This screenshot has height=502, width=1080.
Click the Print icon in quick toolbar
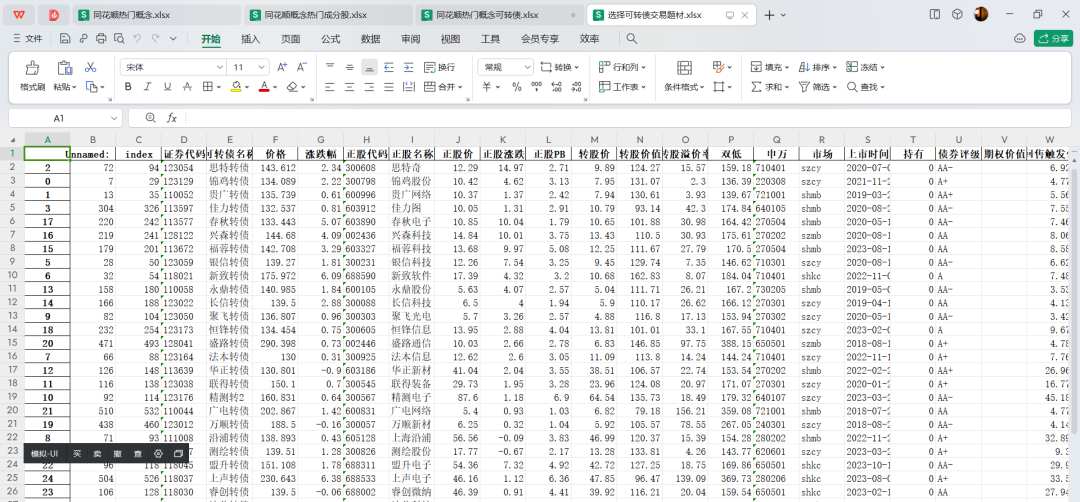click(101, 39)
